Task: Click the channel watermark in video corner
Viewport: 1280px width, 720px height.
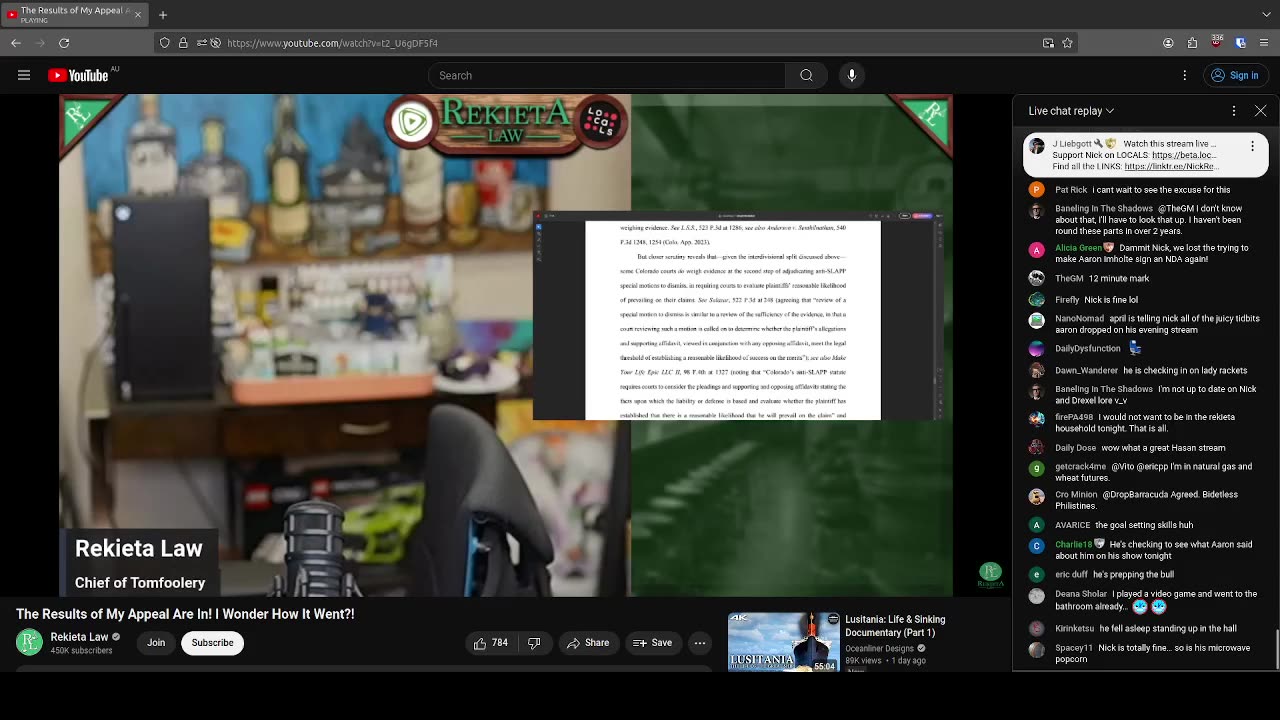Action: click(x=990, y=574)
